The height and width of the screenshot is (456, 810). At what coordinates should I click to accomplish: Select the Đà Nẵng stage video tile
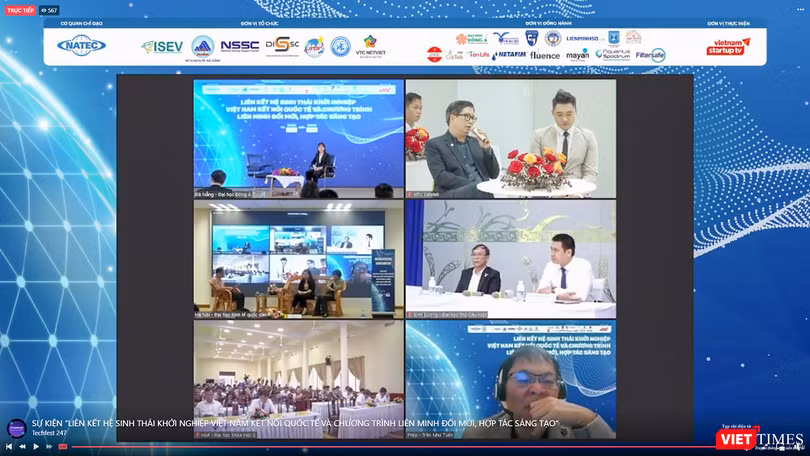point(299,138)
